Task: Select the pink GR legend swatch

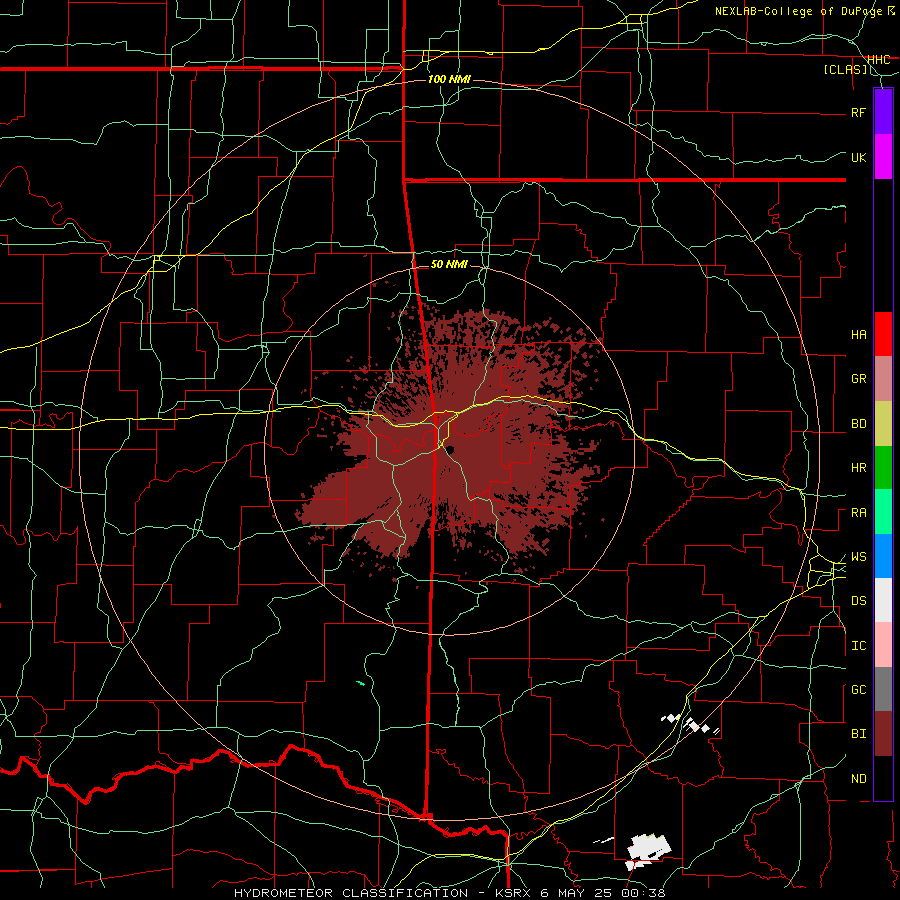Action: click(x=883, y=379)
